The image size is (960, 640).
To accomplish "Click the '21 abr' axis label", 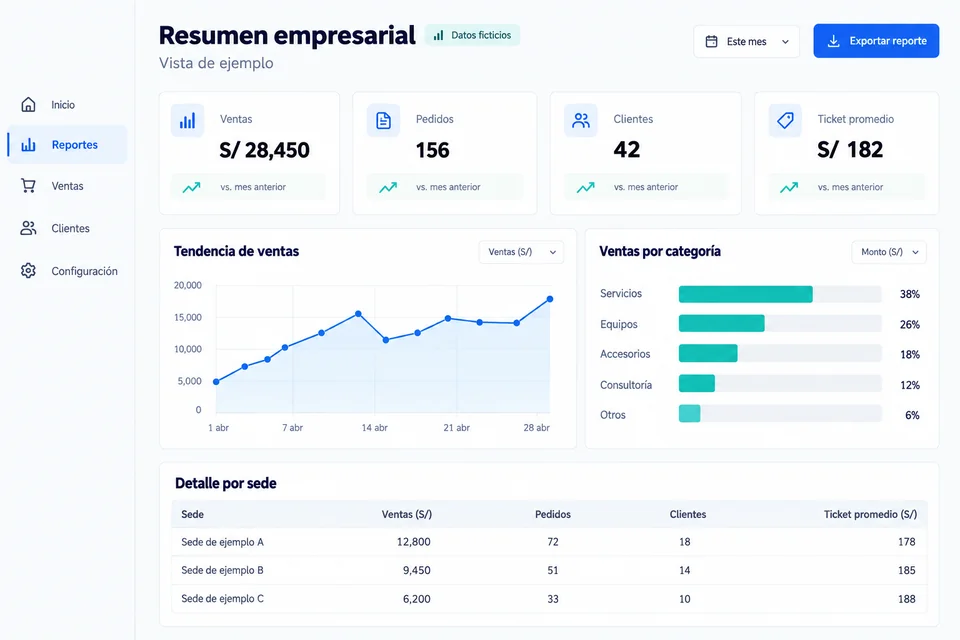I will 456,427.
